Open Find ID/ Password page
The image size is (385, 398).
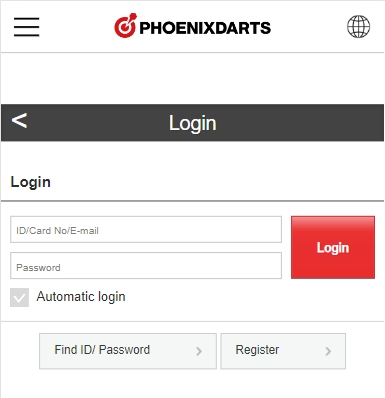pos(128,351)
